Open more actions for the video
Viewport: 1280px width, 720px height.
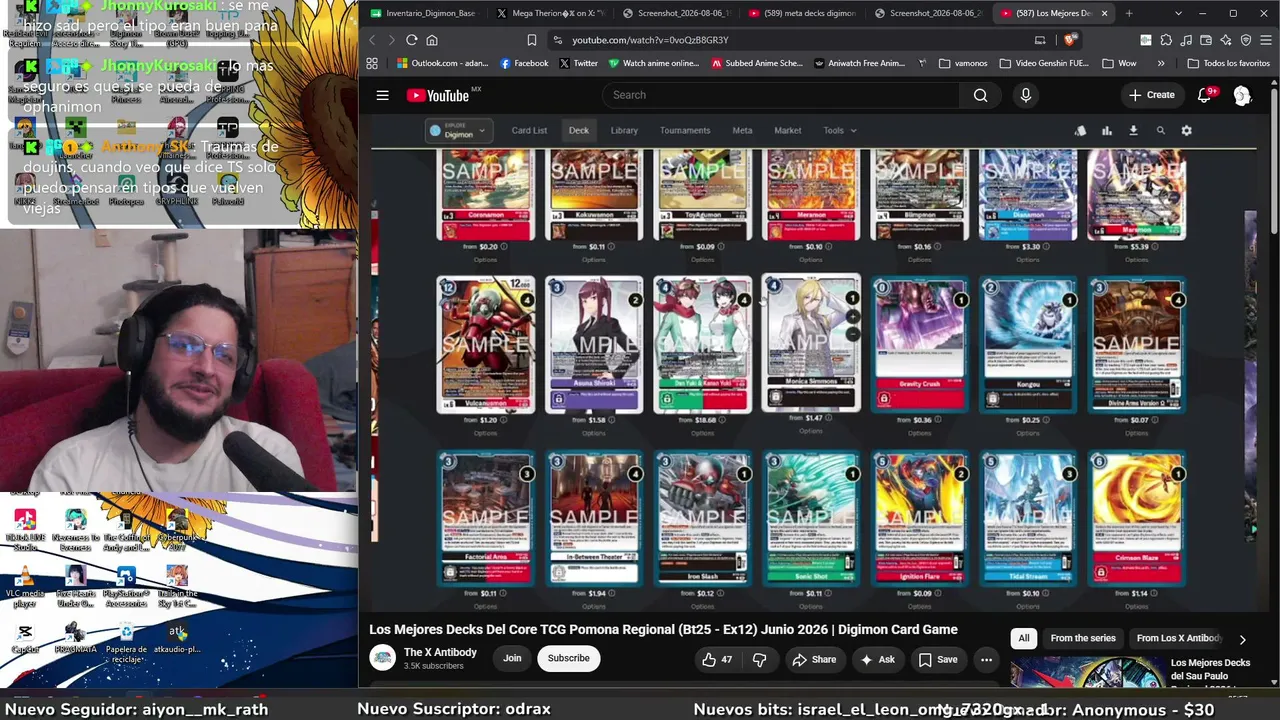[986, 659]
